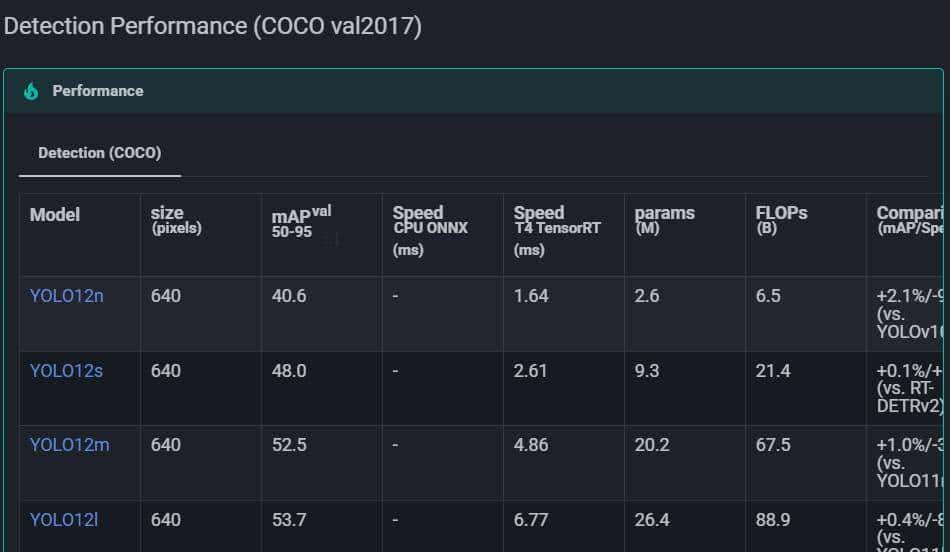Click the 88.9 FLOPs cell for YOLO12l

[773, 520]
